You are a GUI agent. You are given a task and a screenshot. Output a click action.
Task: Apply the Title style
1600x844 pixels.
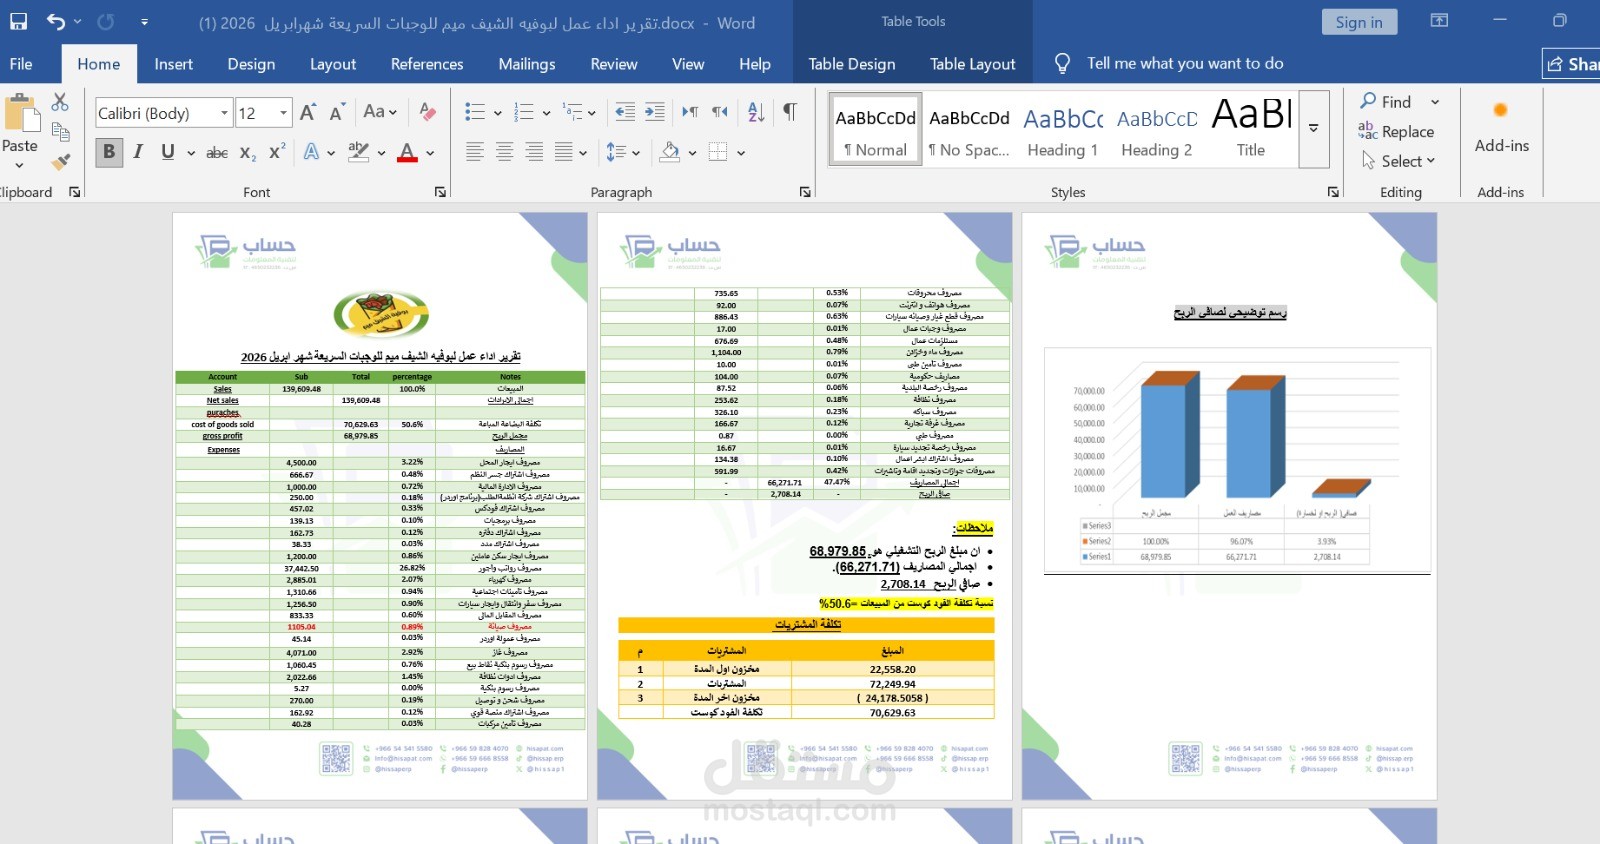click(1250, 131)
